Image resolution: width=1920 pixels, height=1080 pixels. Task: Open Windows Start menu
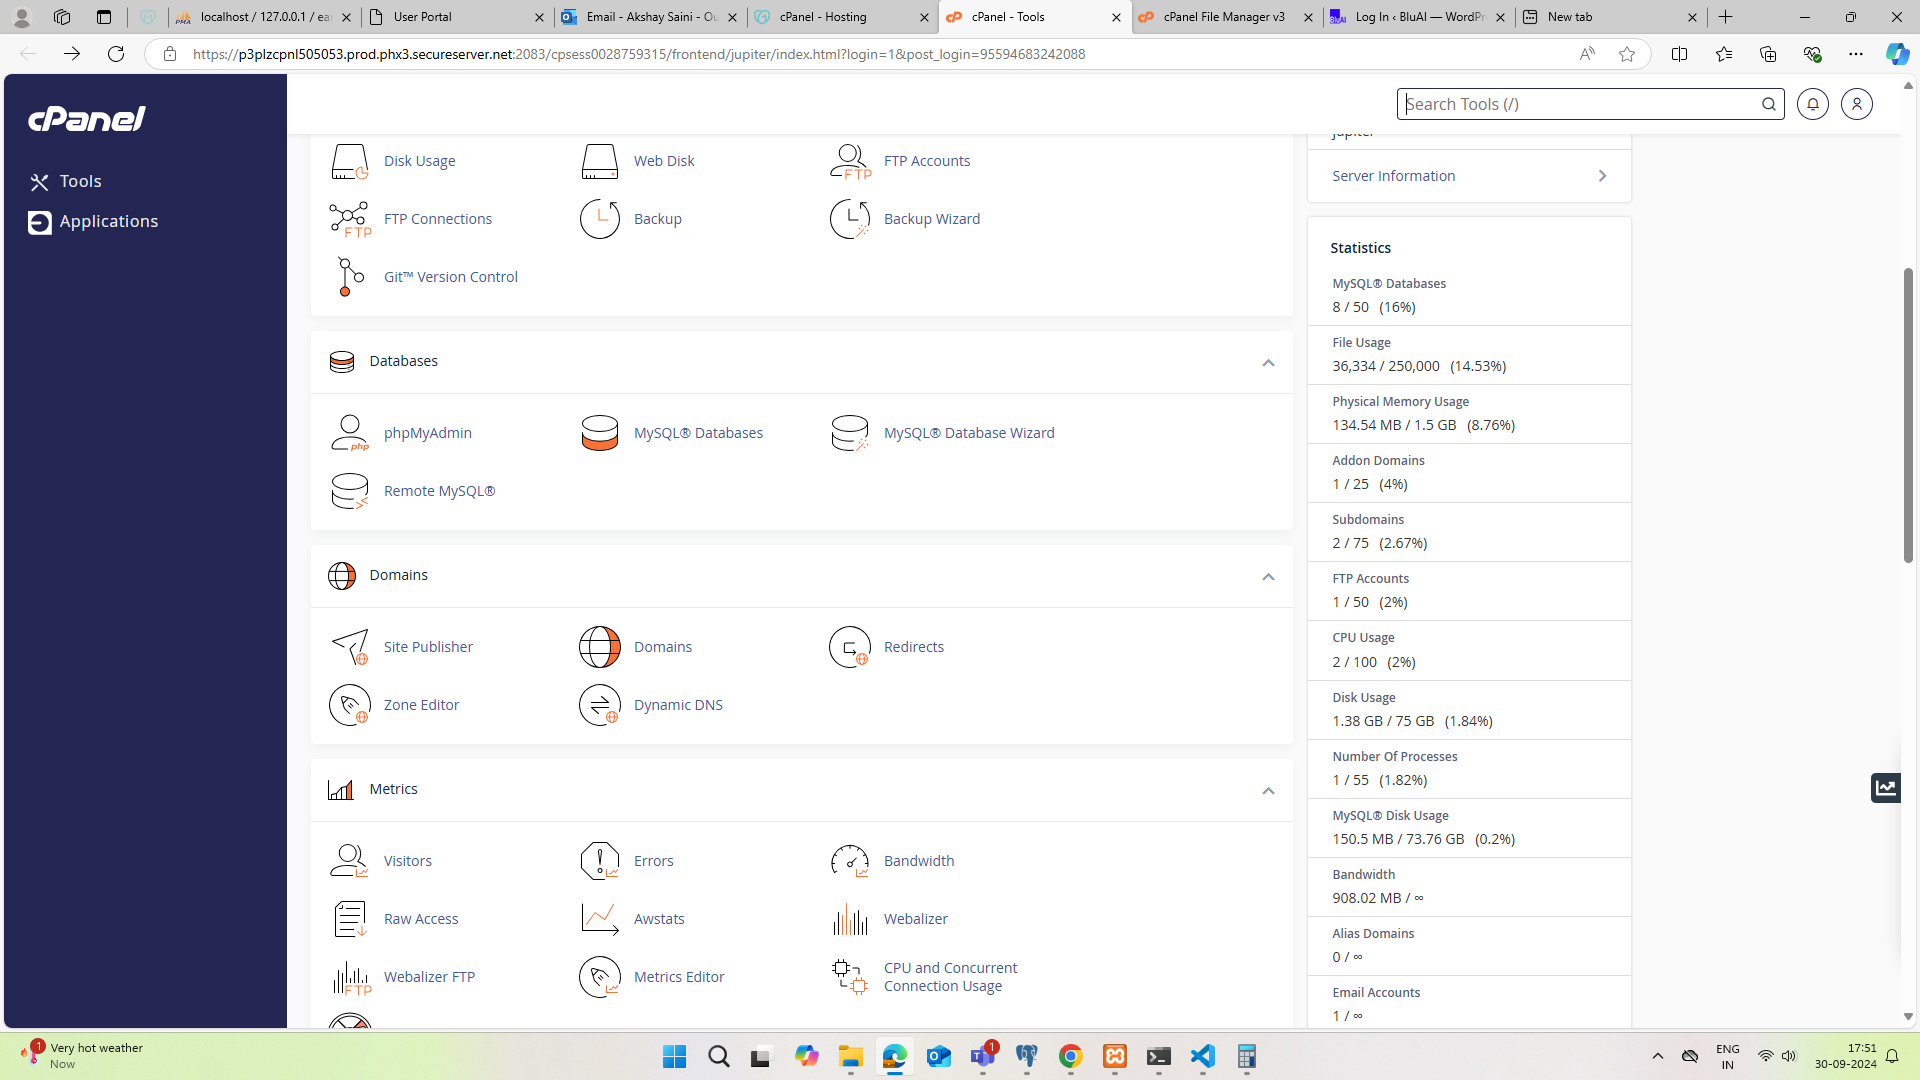coord(675,1057)
